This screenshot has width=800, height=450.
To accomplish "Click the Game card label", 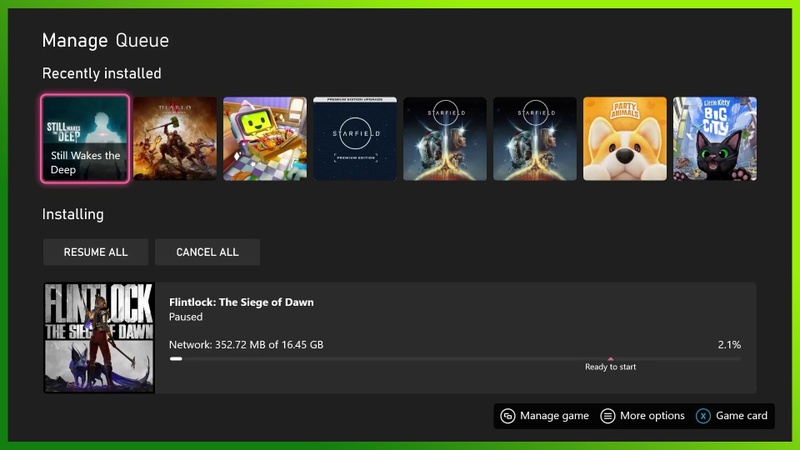I will (741, 416).
